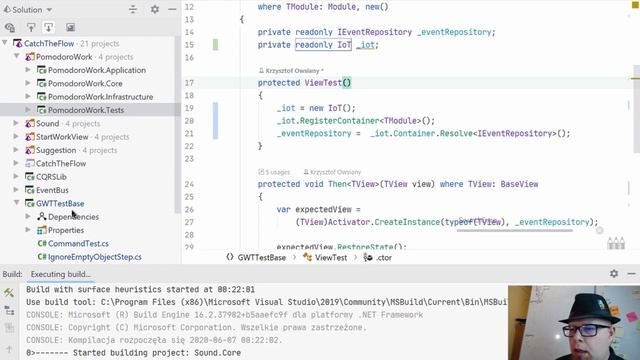Collapse the PomodoroWork folder

pyautogui.click(x=17, y=56)
